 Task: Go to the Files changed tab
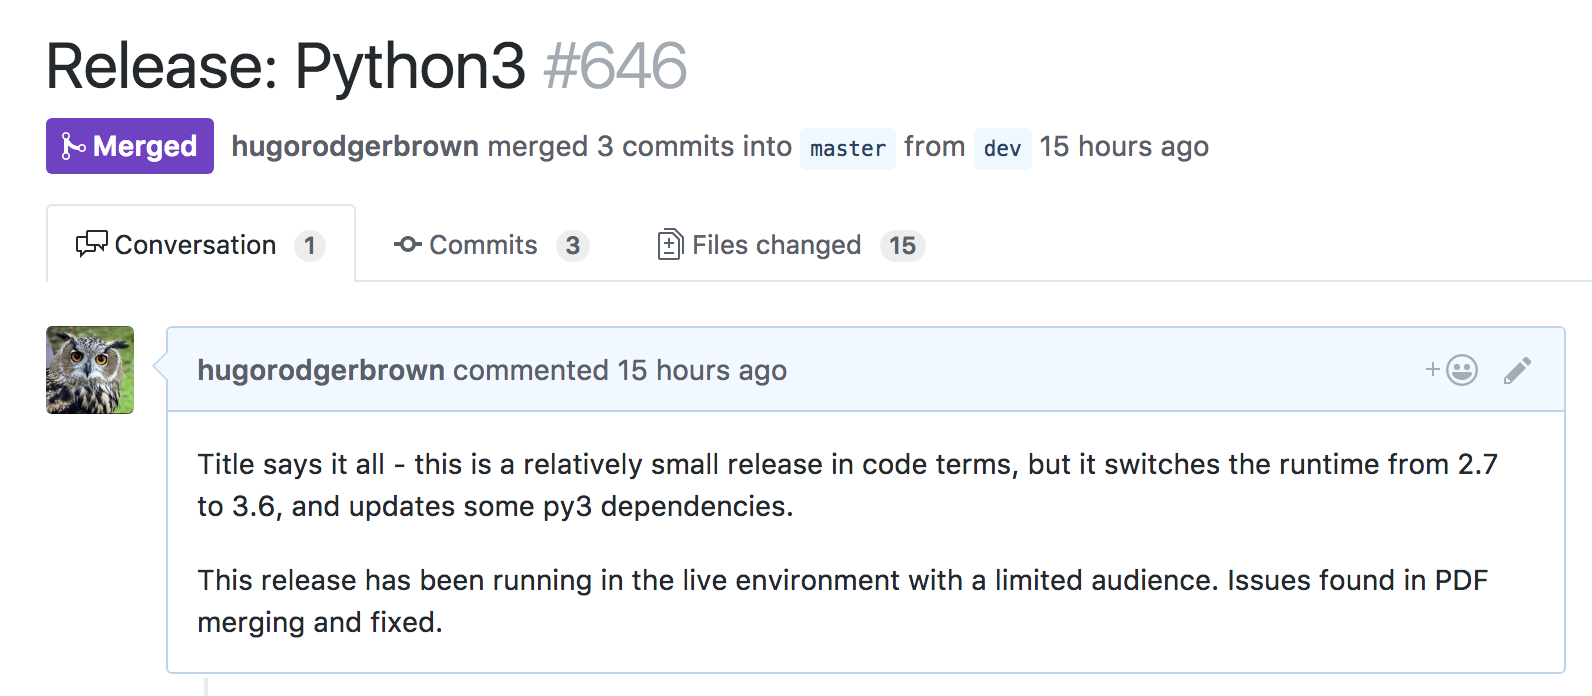coord(776,245)
